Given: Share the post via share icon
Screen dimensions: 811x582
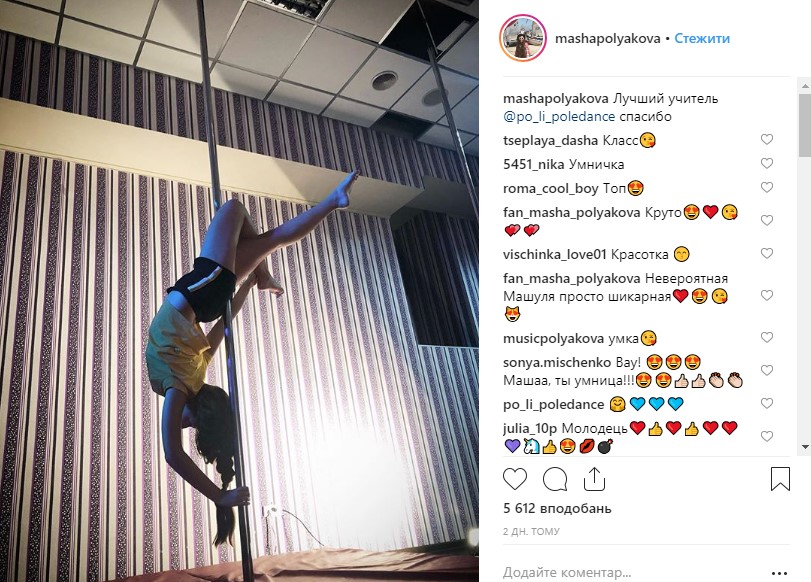Looking at the screenshot, I should tap(594, 479).
